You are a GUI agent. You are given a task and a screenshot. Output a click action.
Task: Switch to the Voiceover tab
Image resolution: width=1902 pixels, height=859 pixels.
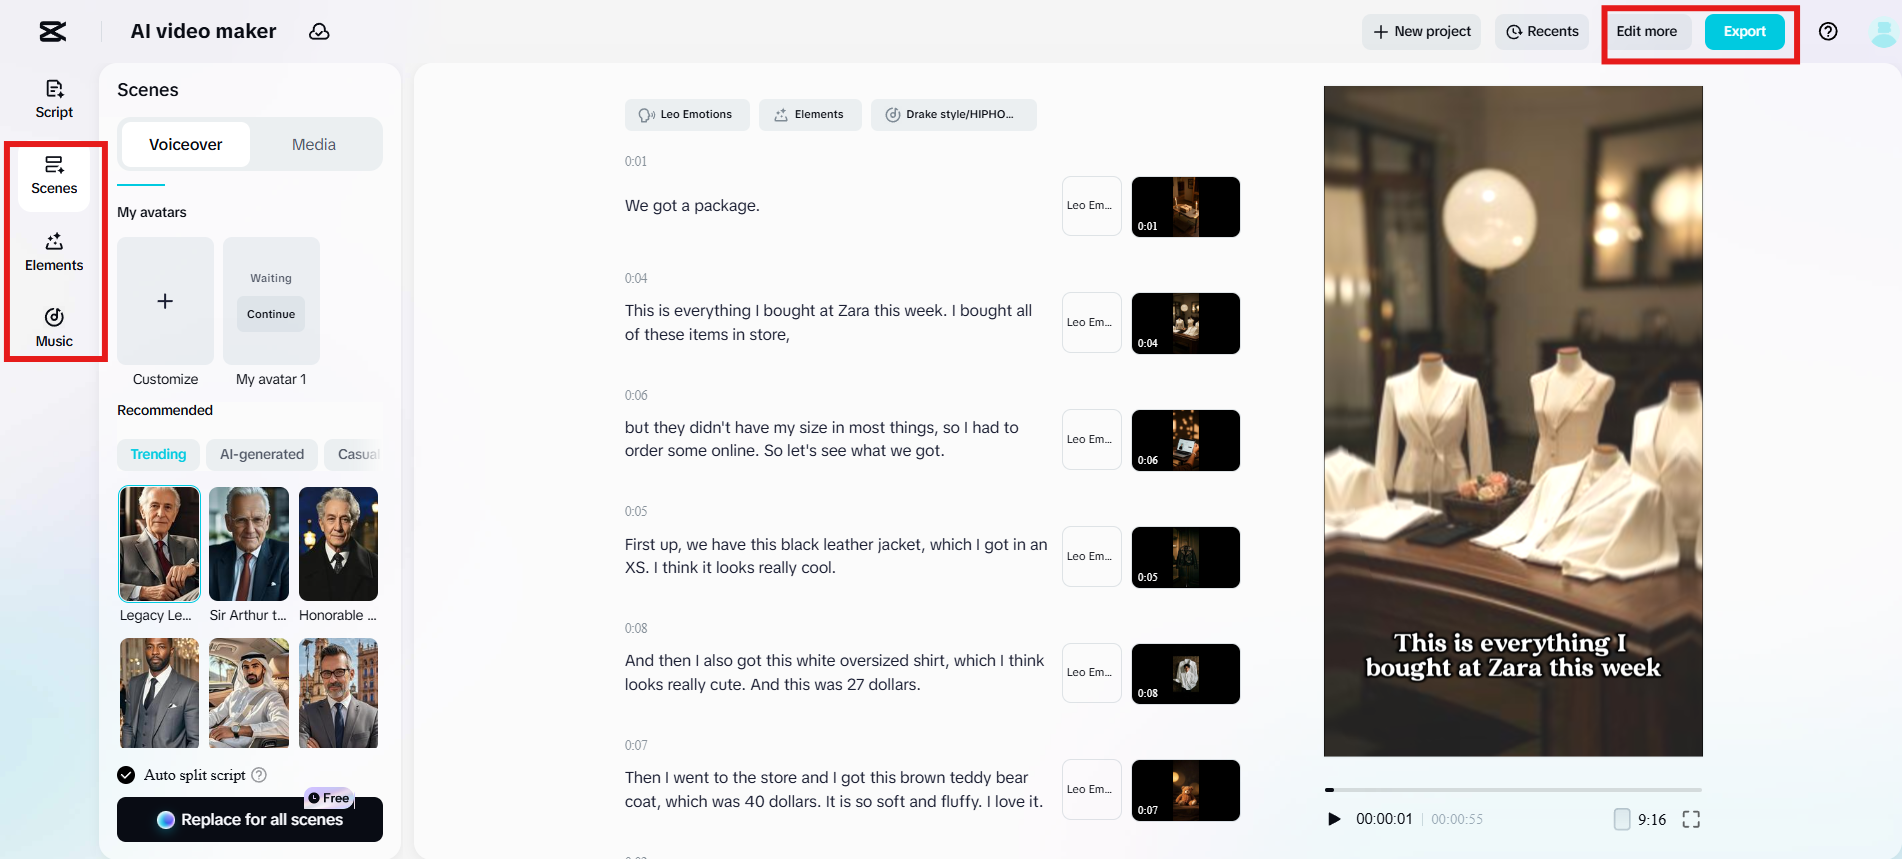click(186, 145)
